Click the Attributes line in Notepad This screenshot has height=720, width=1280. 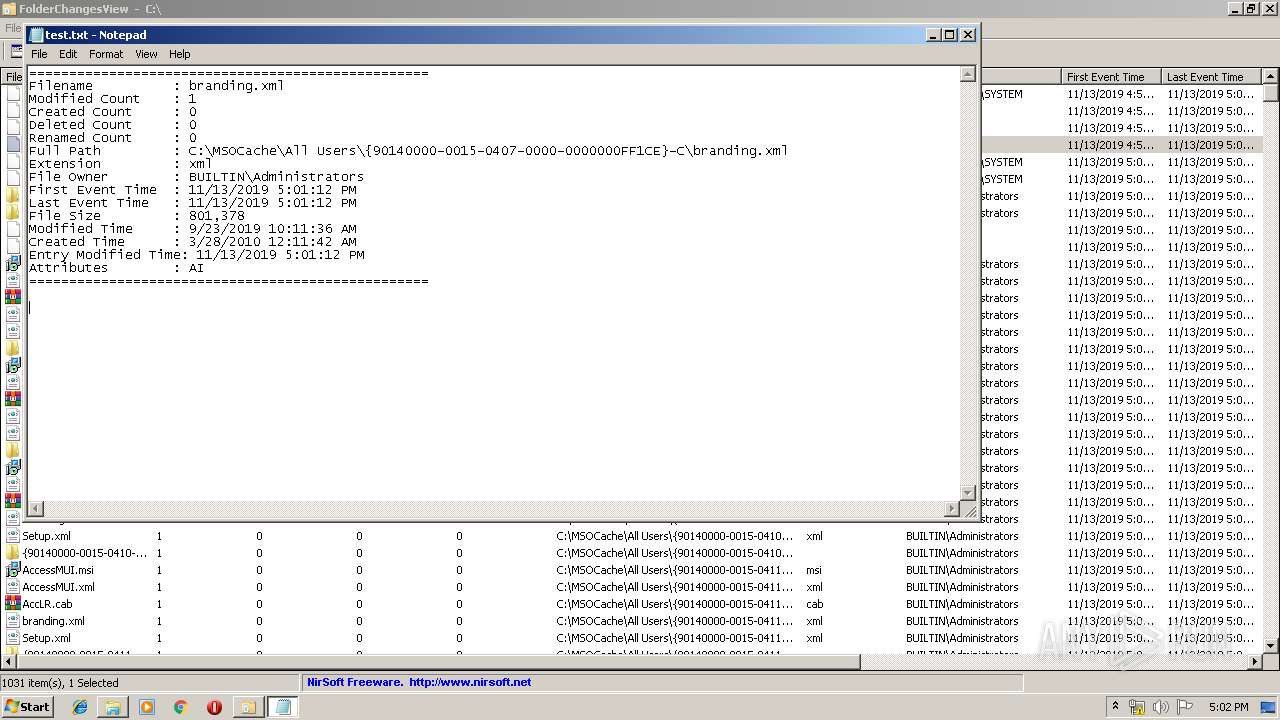click(116, 268)
